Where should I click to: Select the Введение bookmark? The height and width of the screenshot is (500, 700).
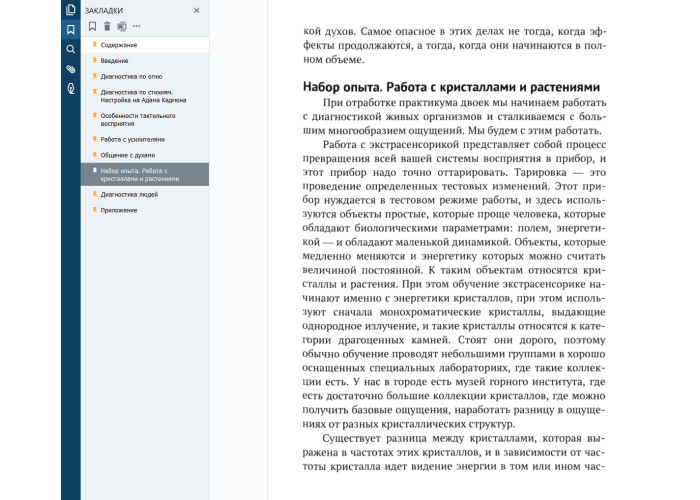[115, 60]
